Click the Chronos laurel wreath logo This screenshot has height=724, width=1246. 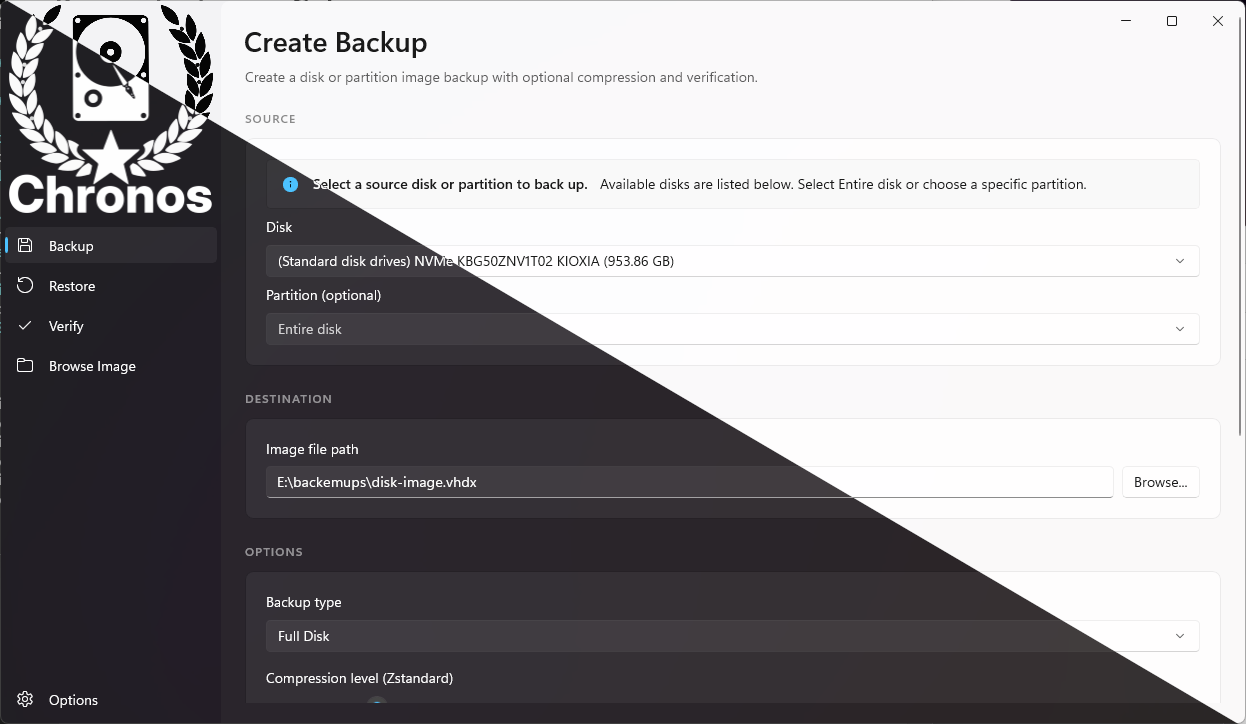pyautogui.click(x=110, y=105)
